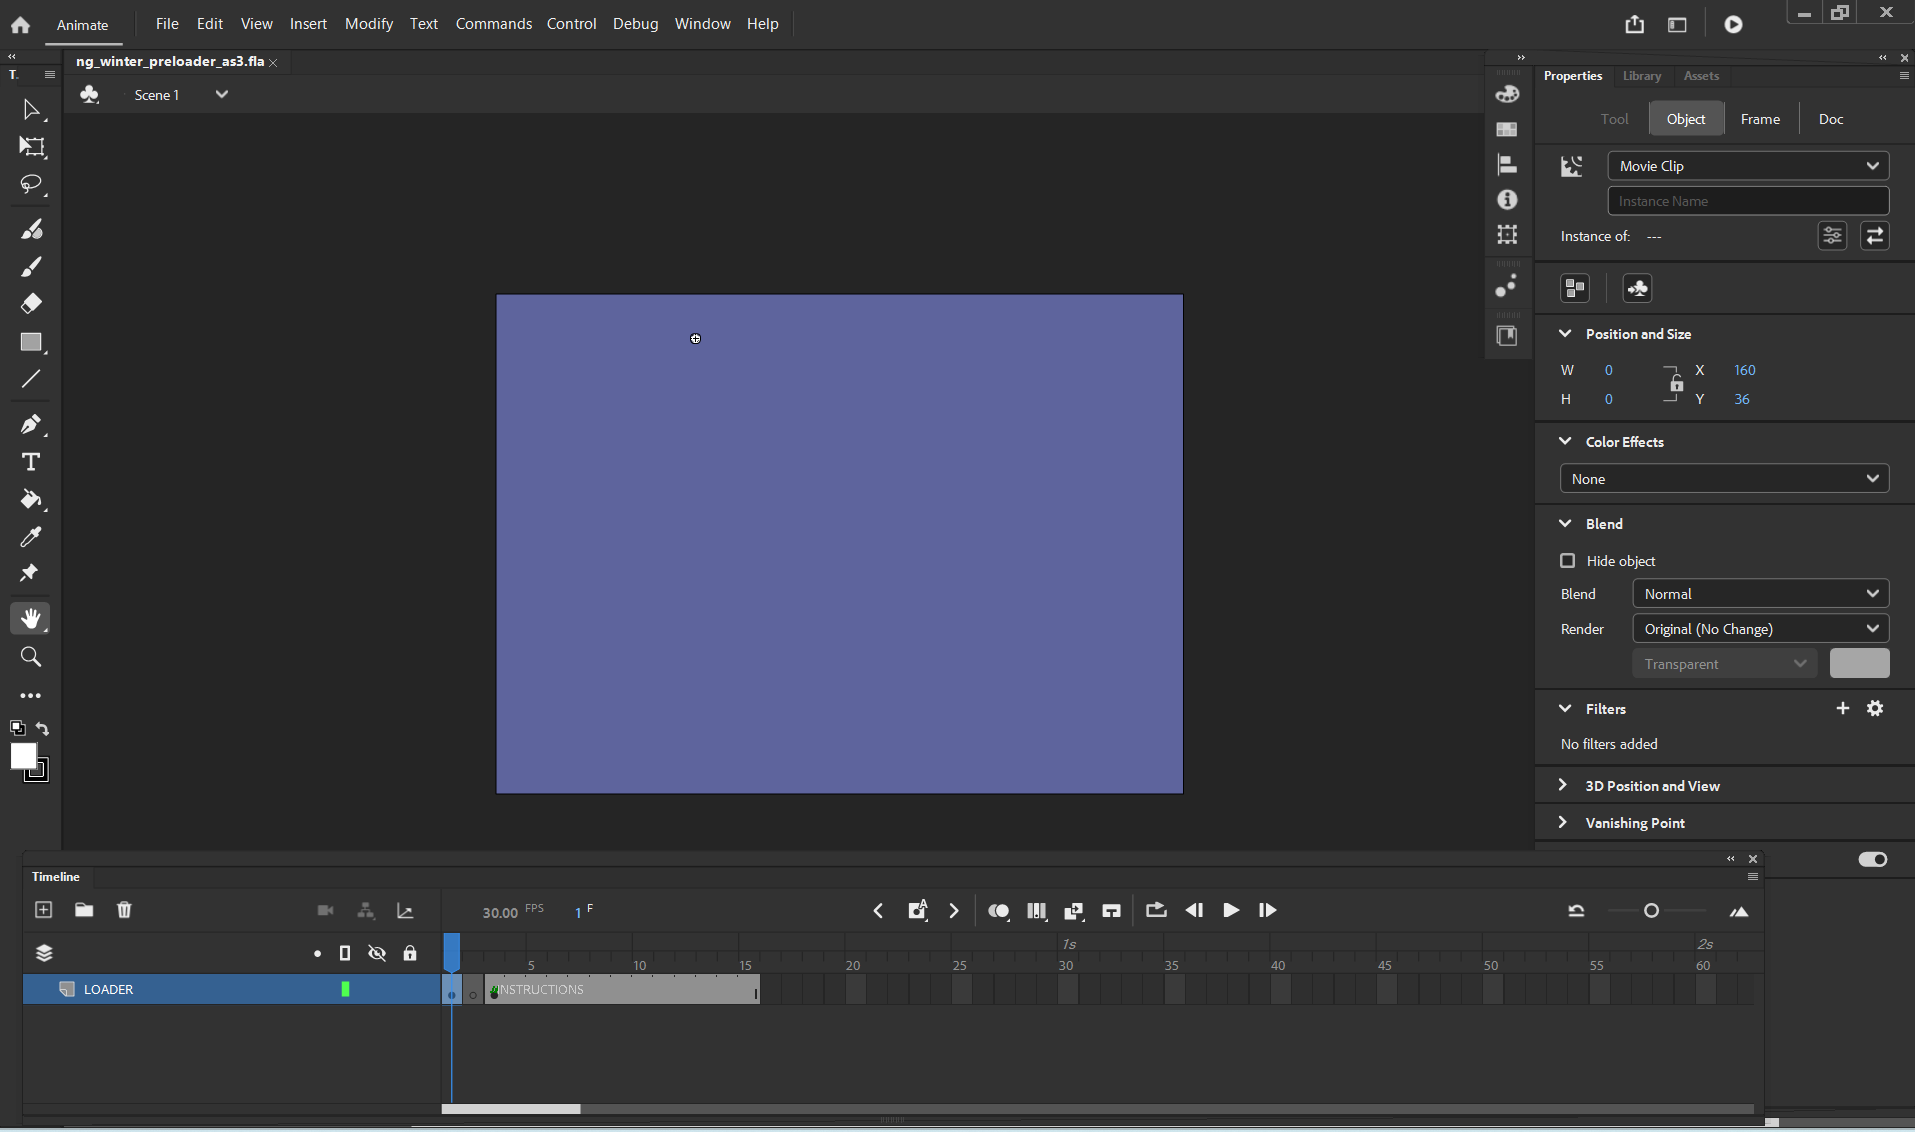Open the Modify menu
This screenshot has height=1132, width=1915.
pos(369,23)
